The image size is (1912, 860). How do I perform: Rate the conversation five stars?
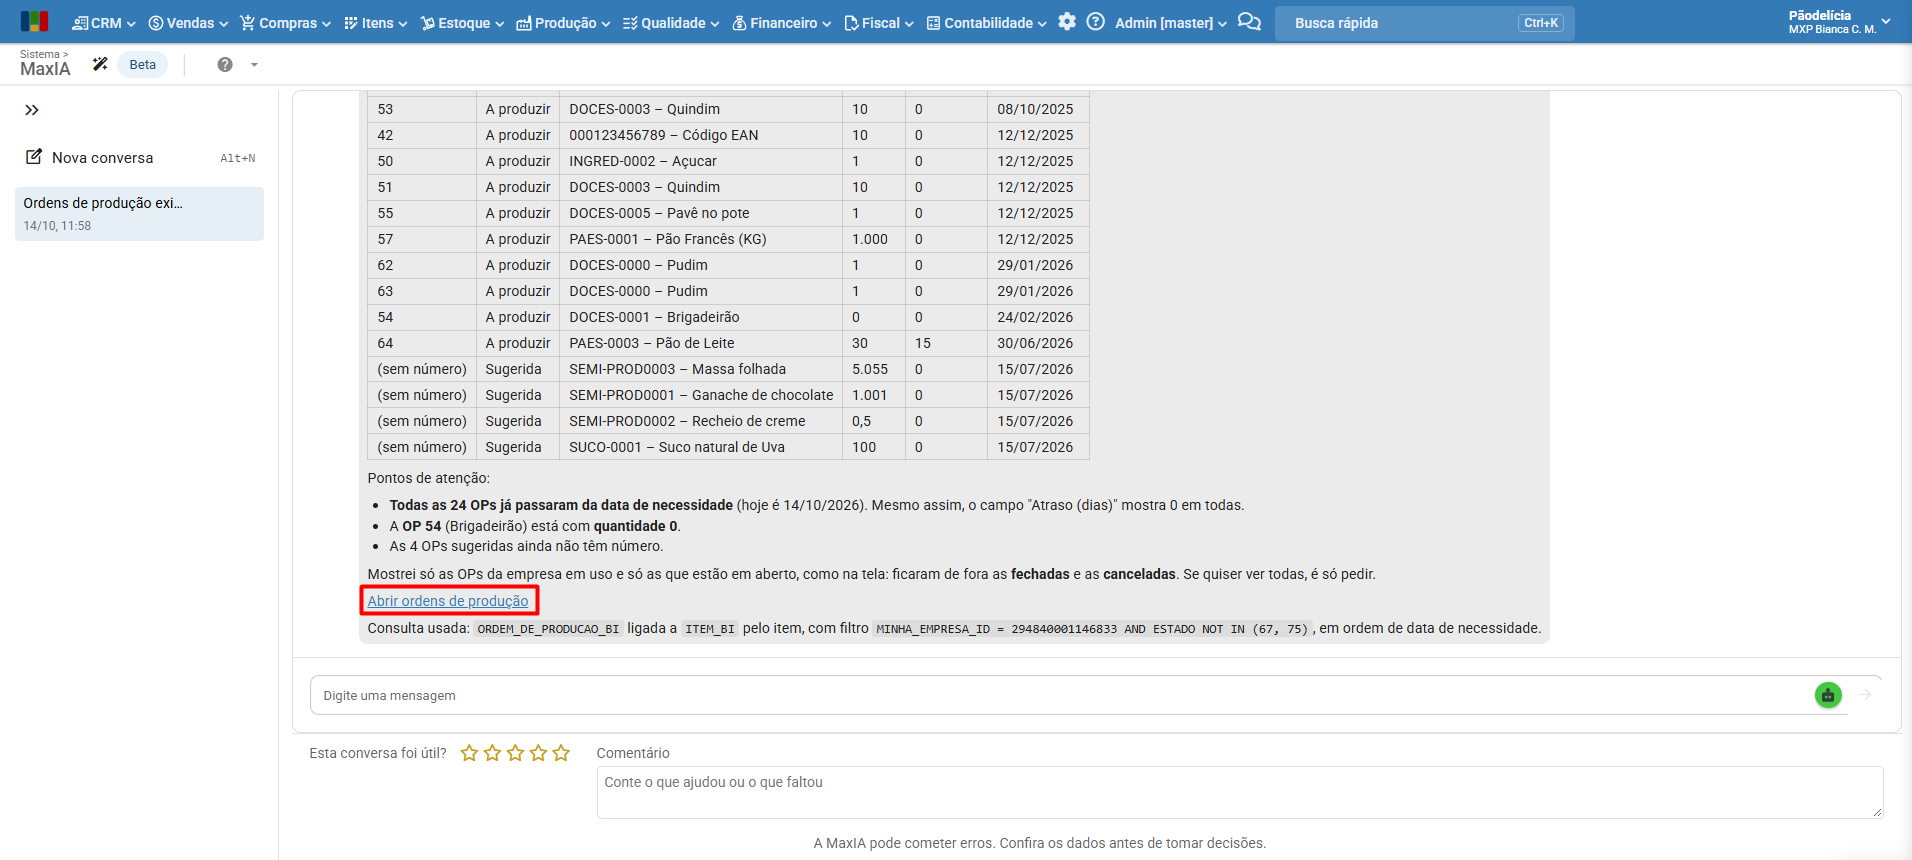pos(561,753)
